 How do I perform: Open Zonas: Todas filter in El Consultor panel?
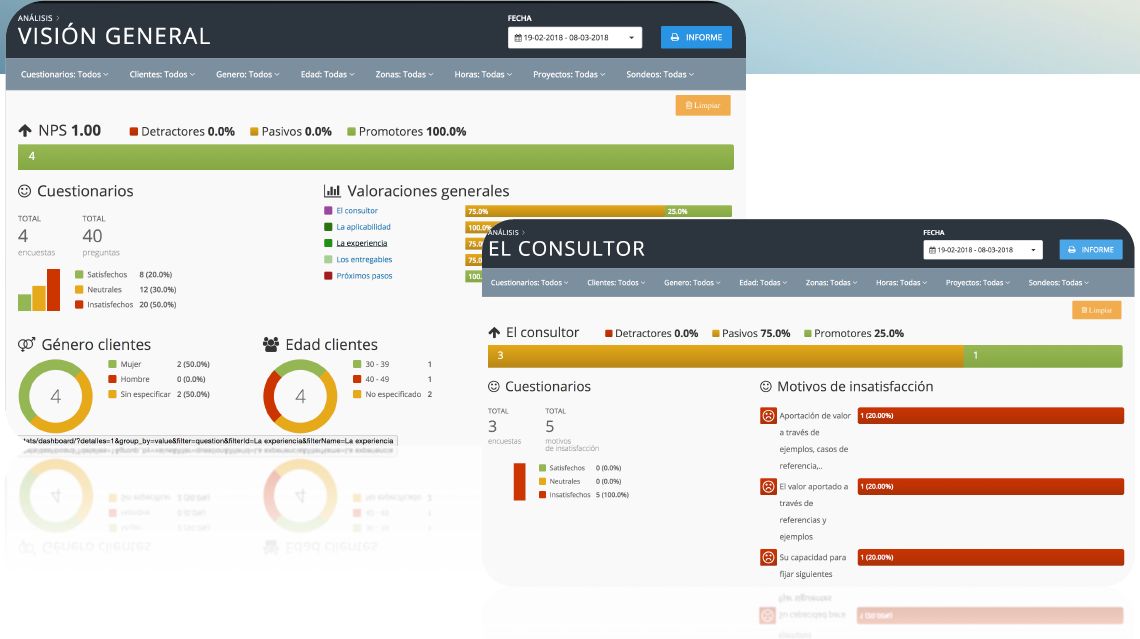(832, 283)
